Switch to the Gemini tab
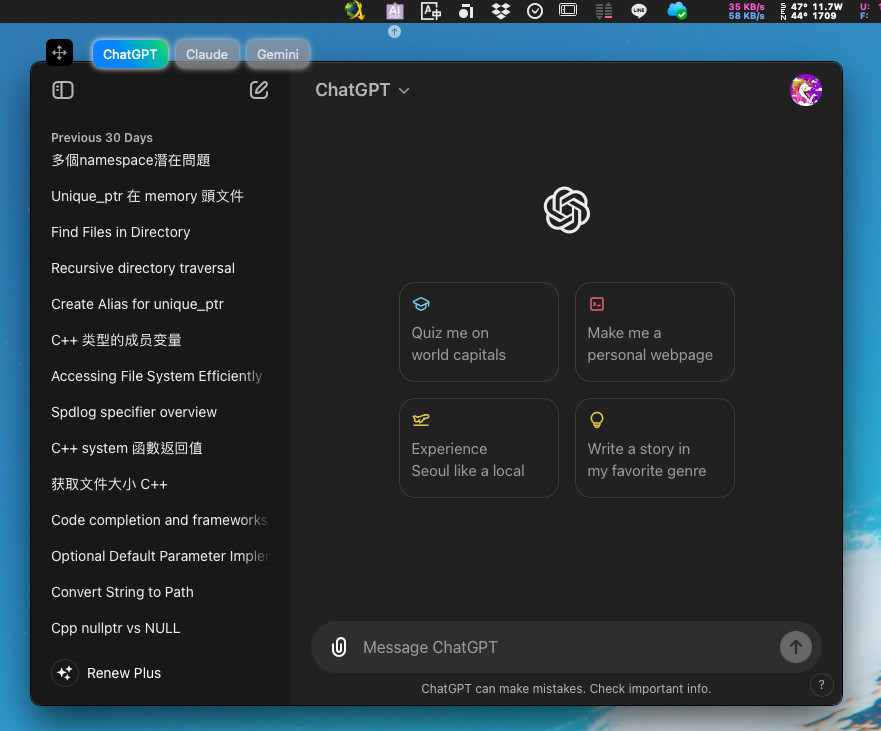Image resolution: width=881 pixels, height=731 pixels. [x=278, y=55]
